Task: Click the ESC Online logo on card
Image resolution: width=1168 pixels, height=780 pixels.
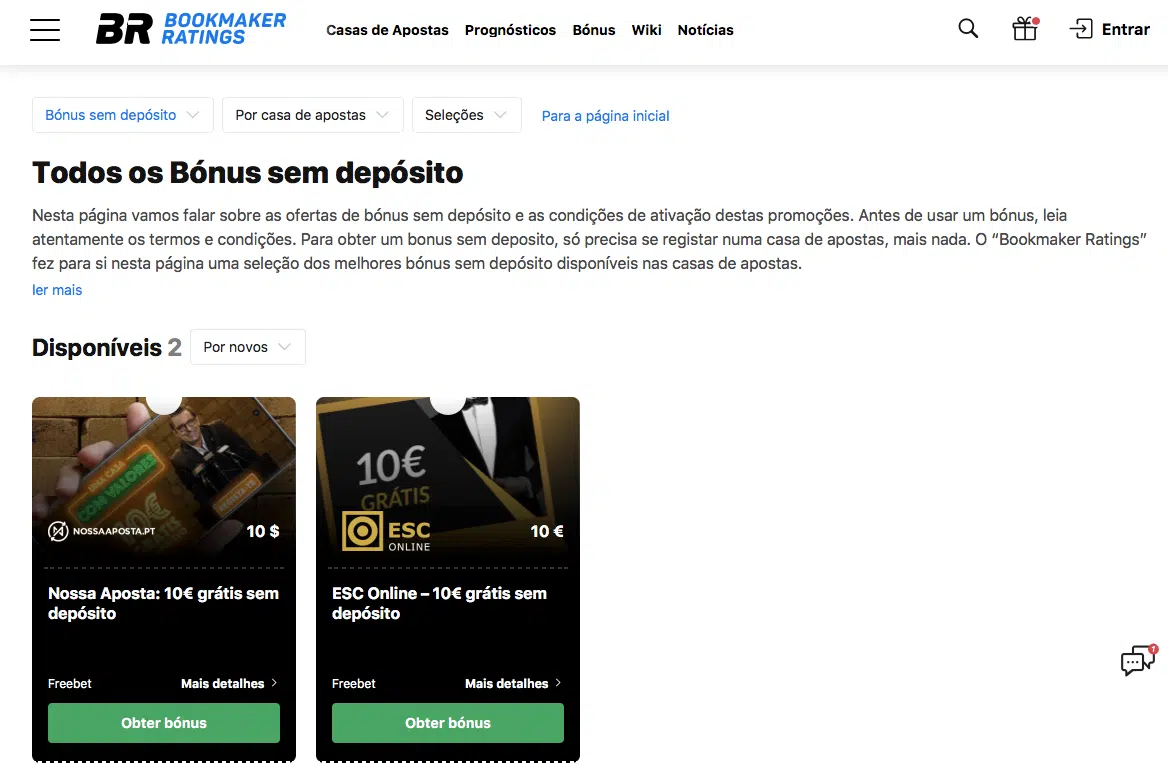Action: pyautogui.click(x=387, y=531)
